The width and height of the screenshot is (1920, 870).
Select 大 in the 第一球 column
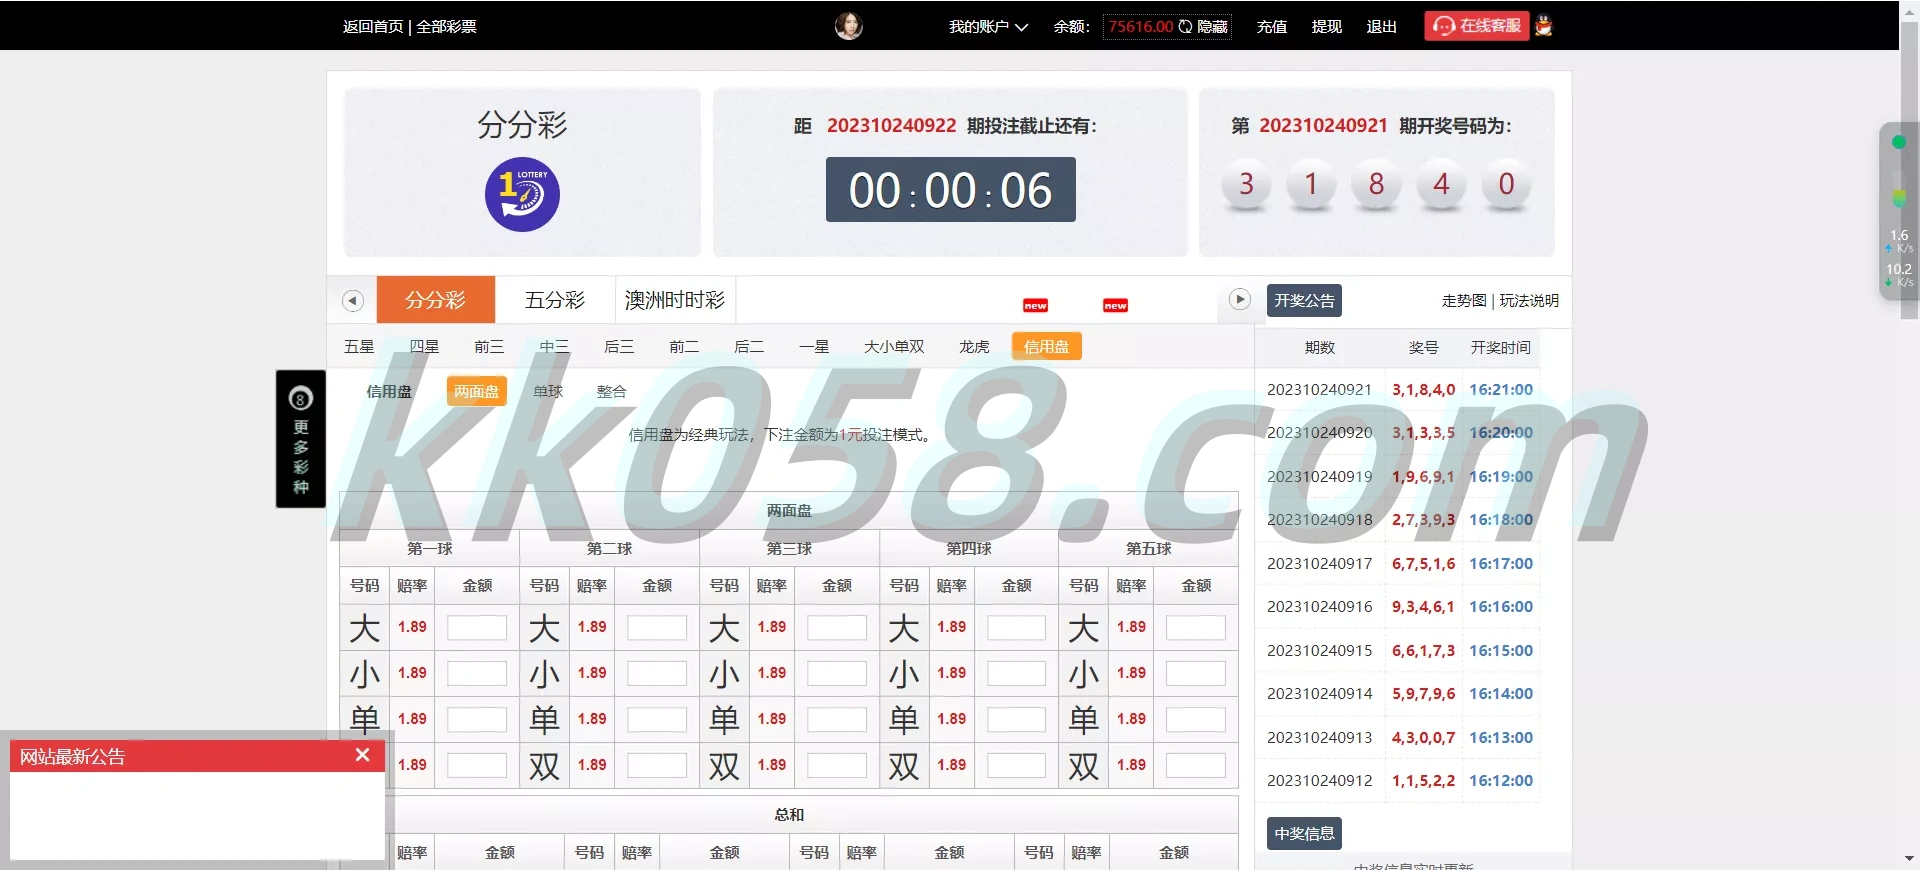click(365, 628)
